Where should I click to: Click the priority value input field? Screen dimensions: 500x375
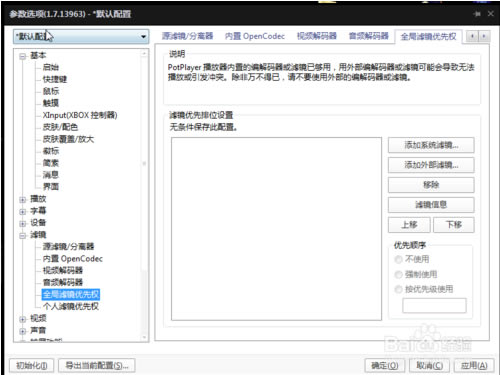(434, 305)
